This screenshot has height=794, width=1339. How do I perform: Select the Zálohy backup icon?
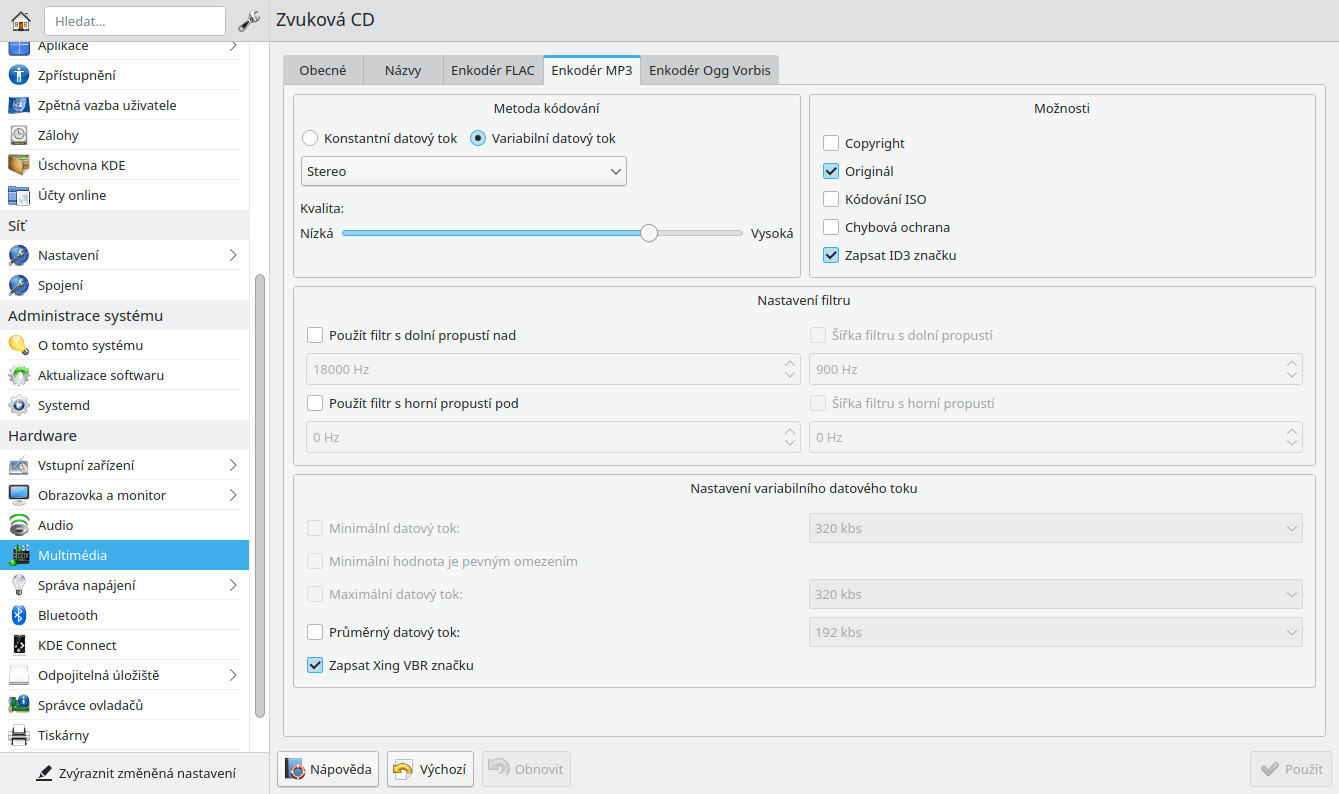[19, 135]
